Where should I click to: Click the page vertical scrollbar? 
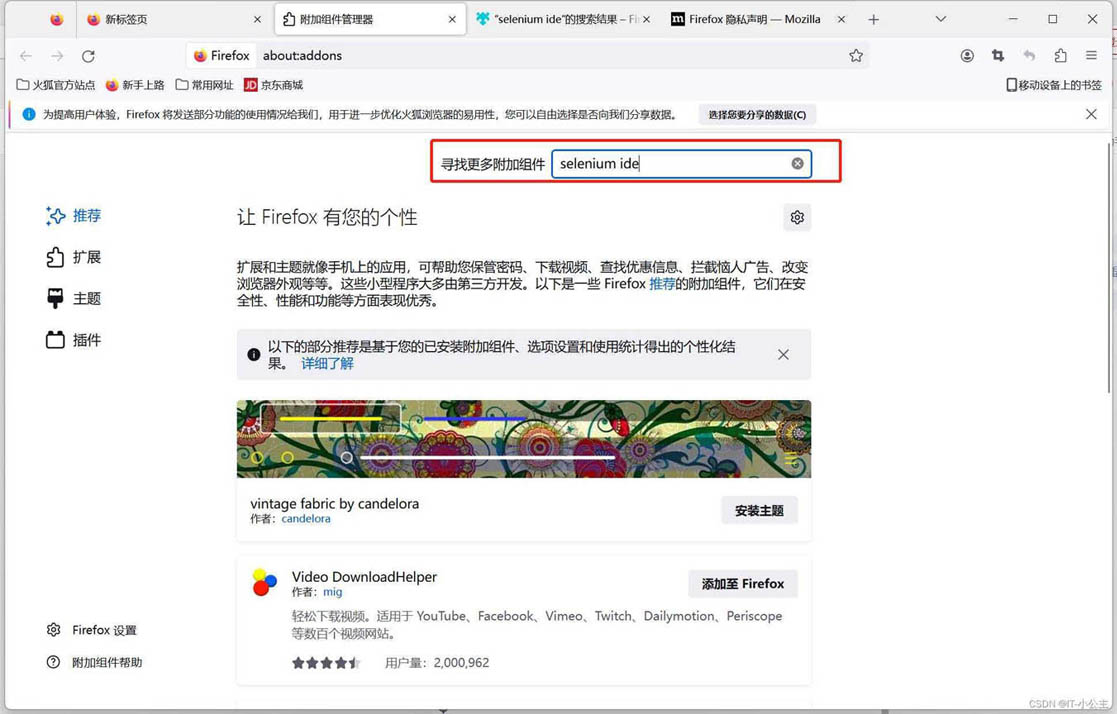pyautogui.click(x=1108, y=267)
